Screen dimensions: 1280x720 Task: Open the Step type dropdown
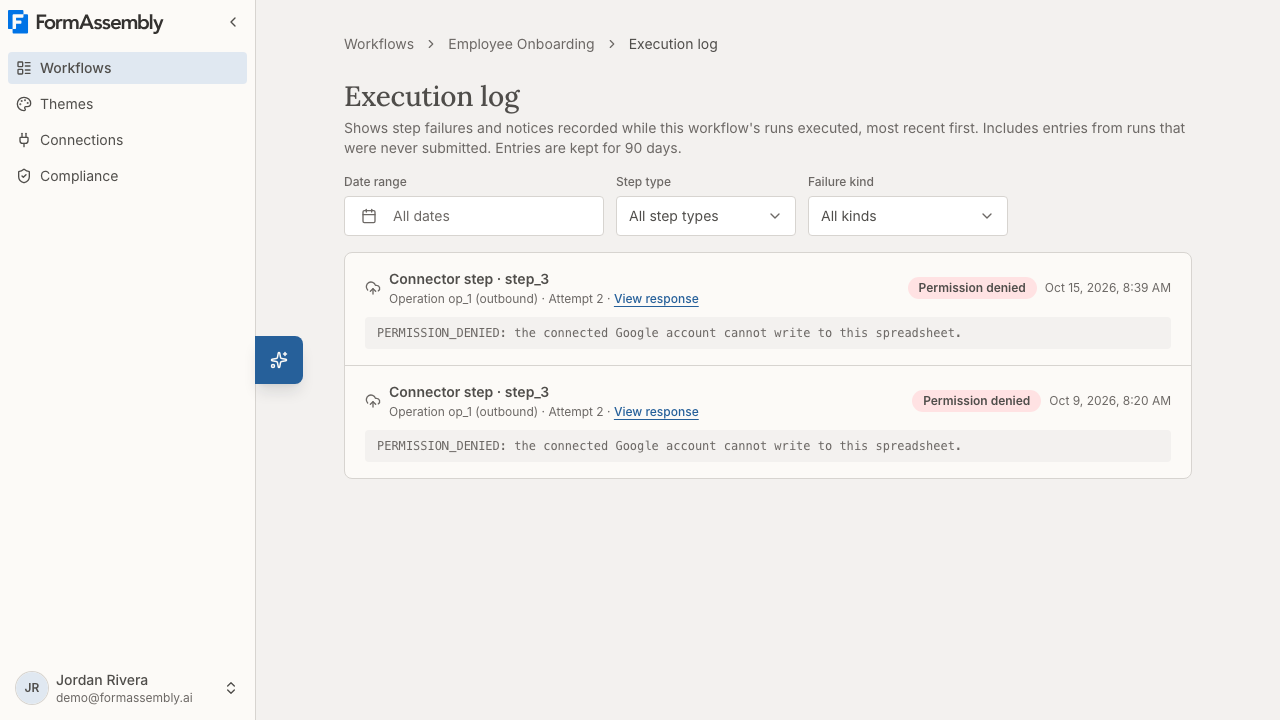click(706, 216)
